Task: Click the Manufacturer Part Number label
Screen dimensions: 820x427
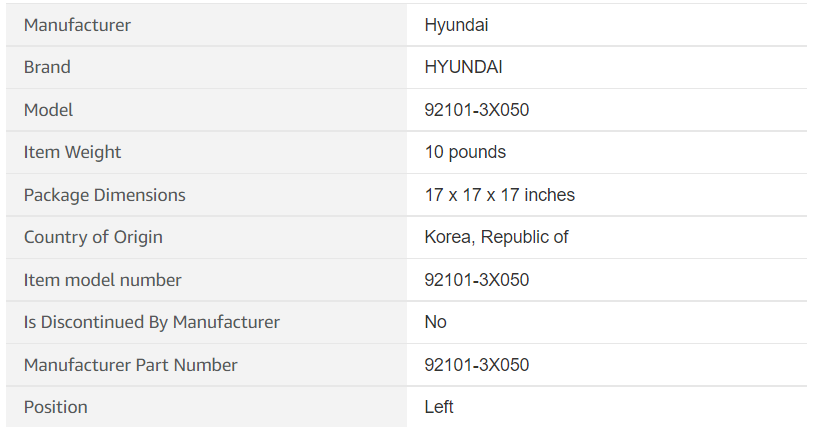Action: point(130,365)
